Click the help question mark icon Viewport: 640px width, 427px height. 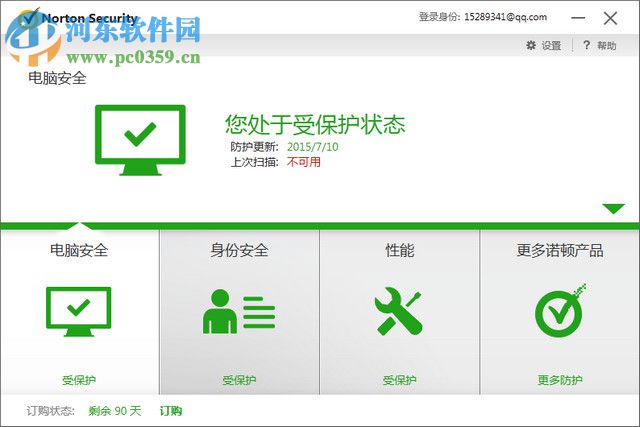(x=587, y=45)
